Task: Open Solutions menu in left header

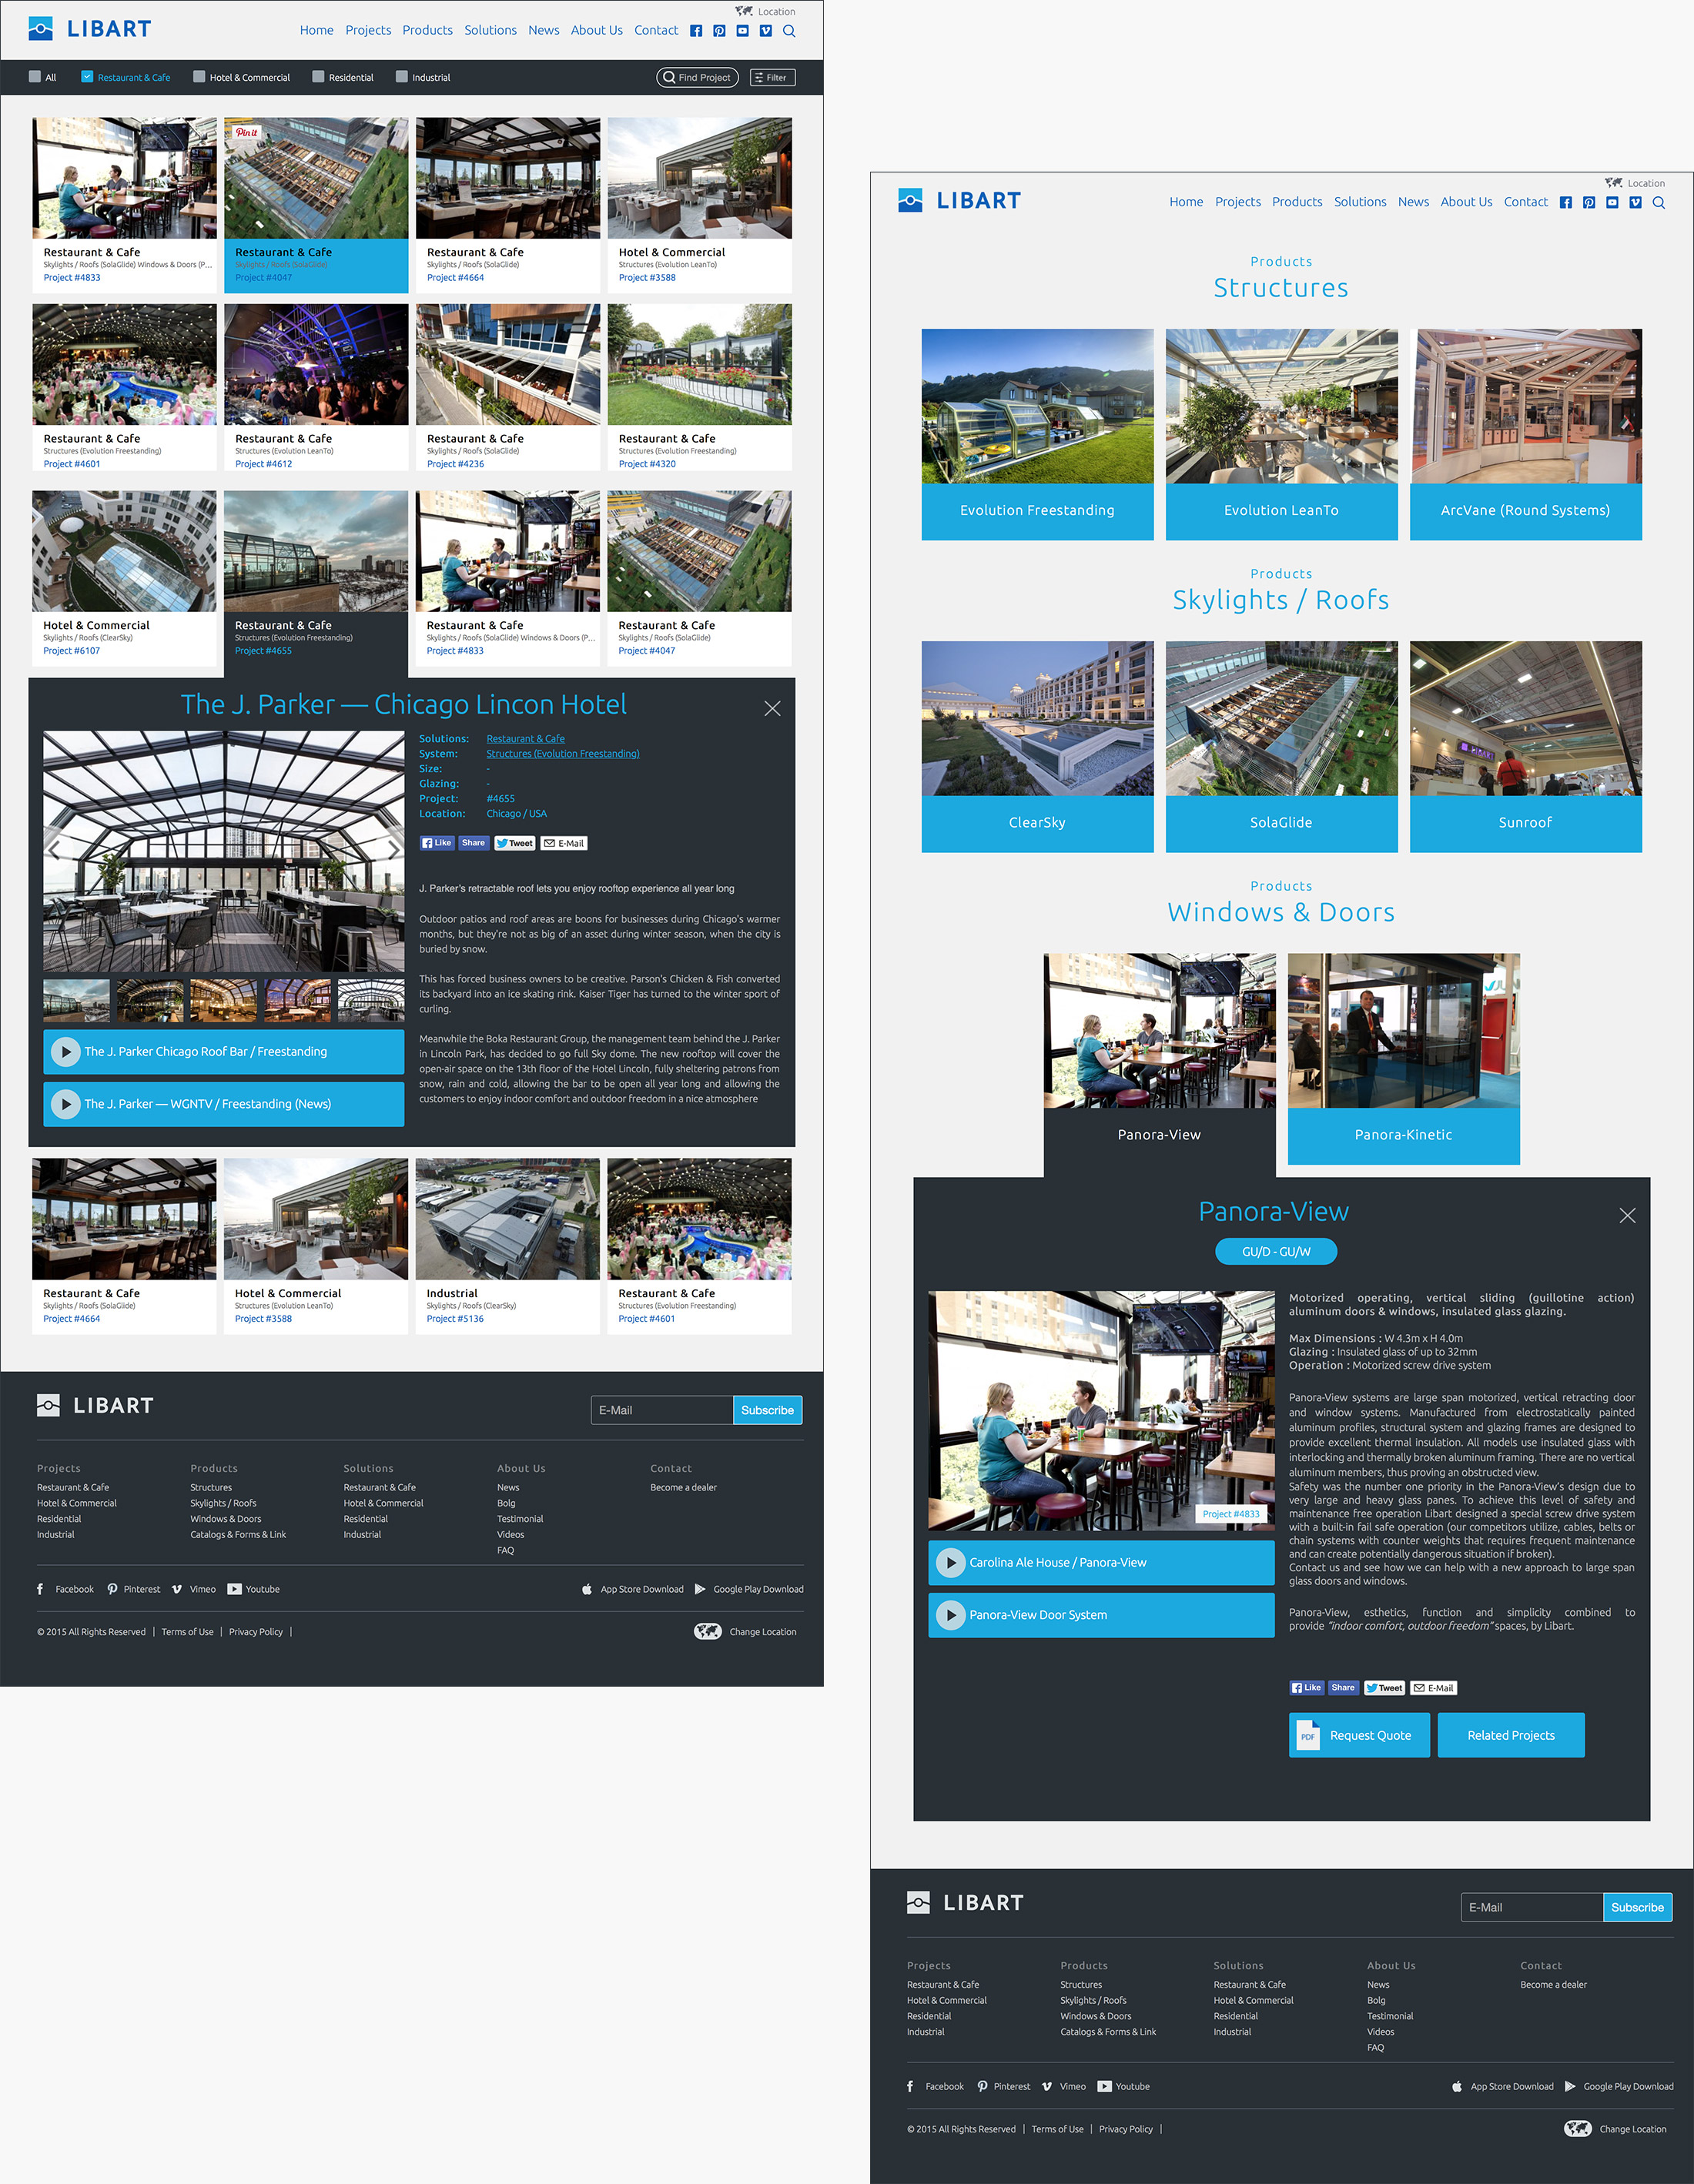Action: click(490, 30)
